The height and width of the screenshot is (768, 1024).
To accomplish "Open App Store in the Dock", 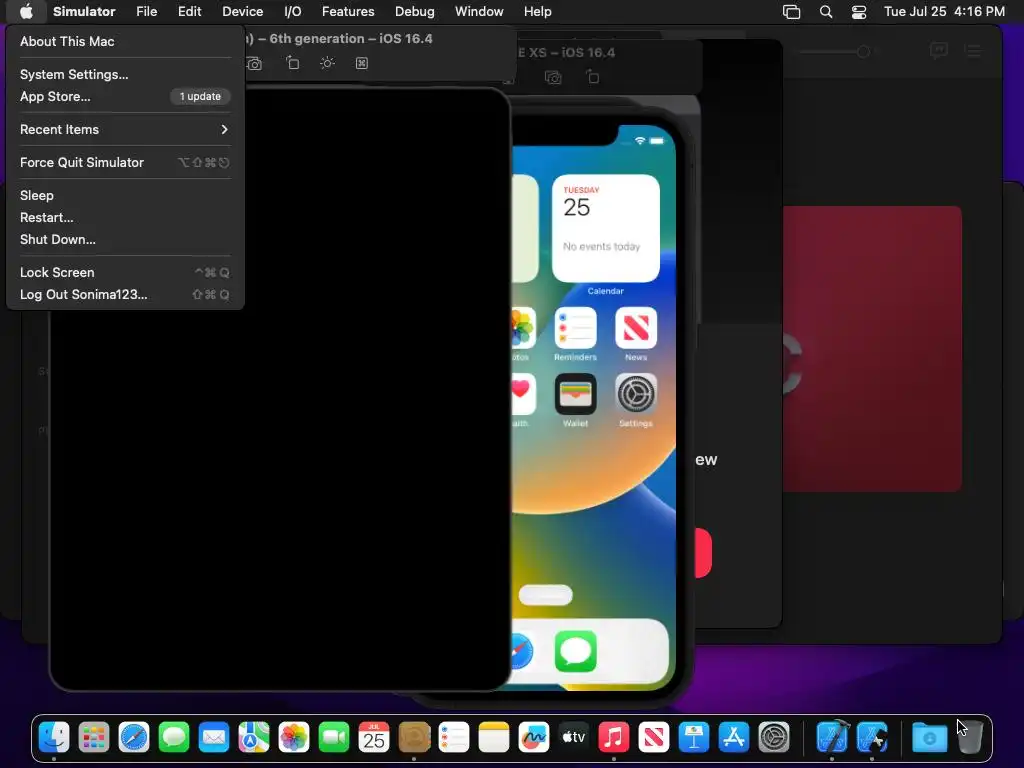I will coord(733,738).
